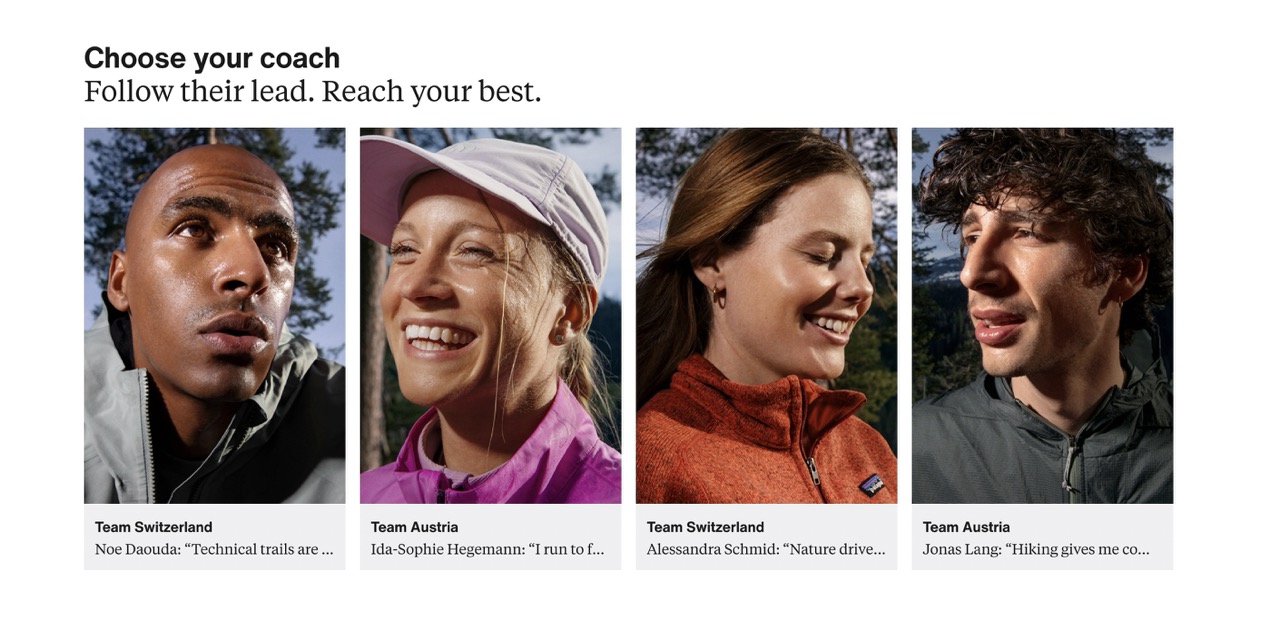The width and height of the screenshot is (1280, 621).
Task: Click the zipper pull on the orange fleece
Action: [x=814, y=471]
